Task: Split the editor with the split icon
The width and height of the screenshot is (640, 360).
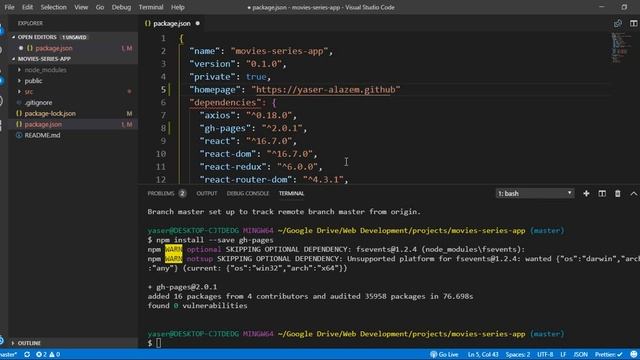Action: (x=633, y=24)
